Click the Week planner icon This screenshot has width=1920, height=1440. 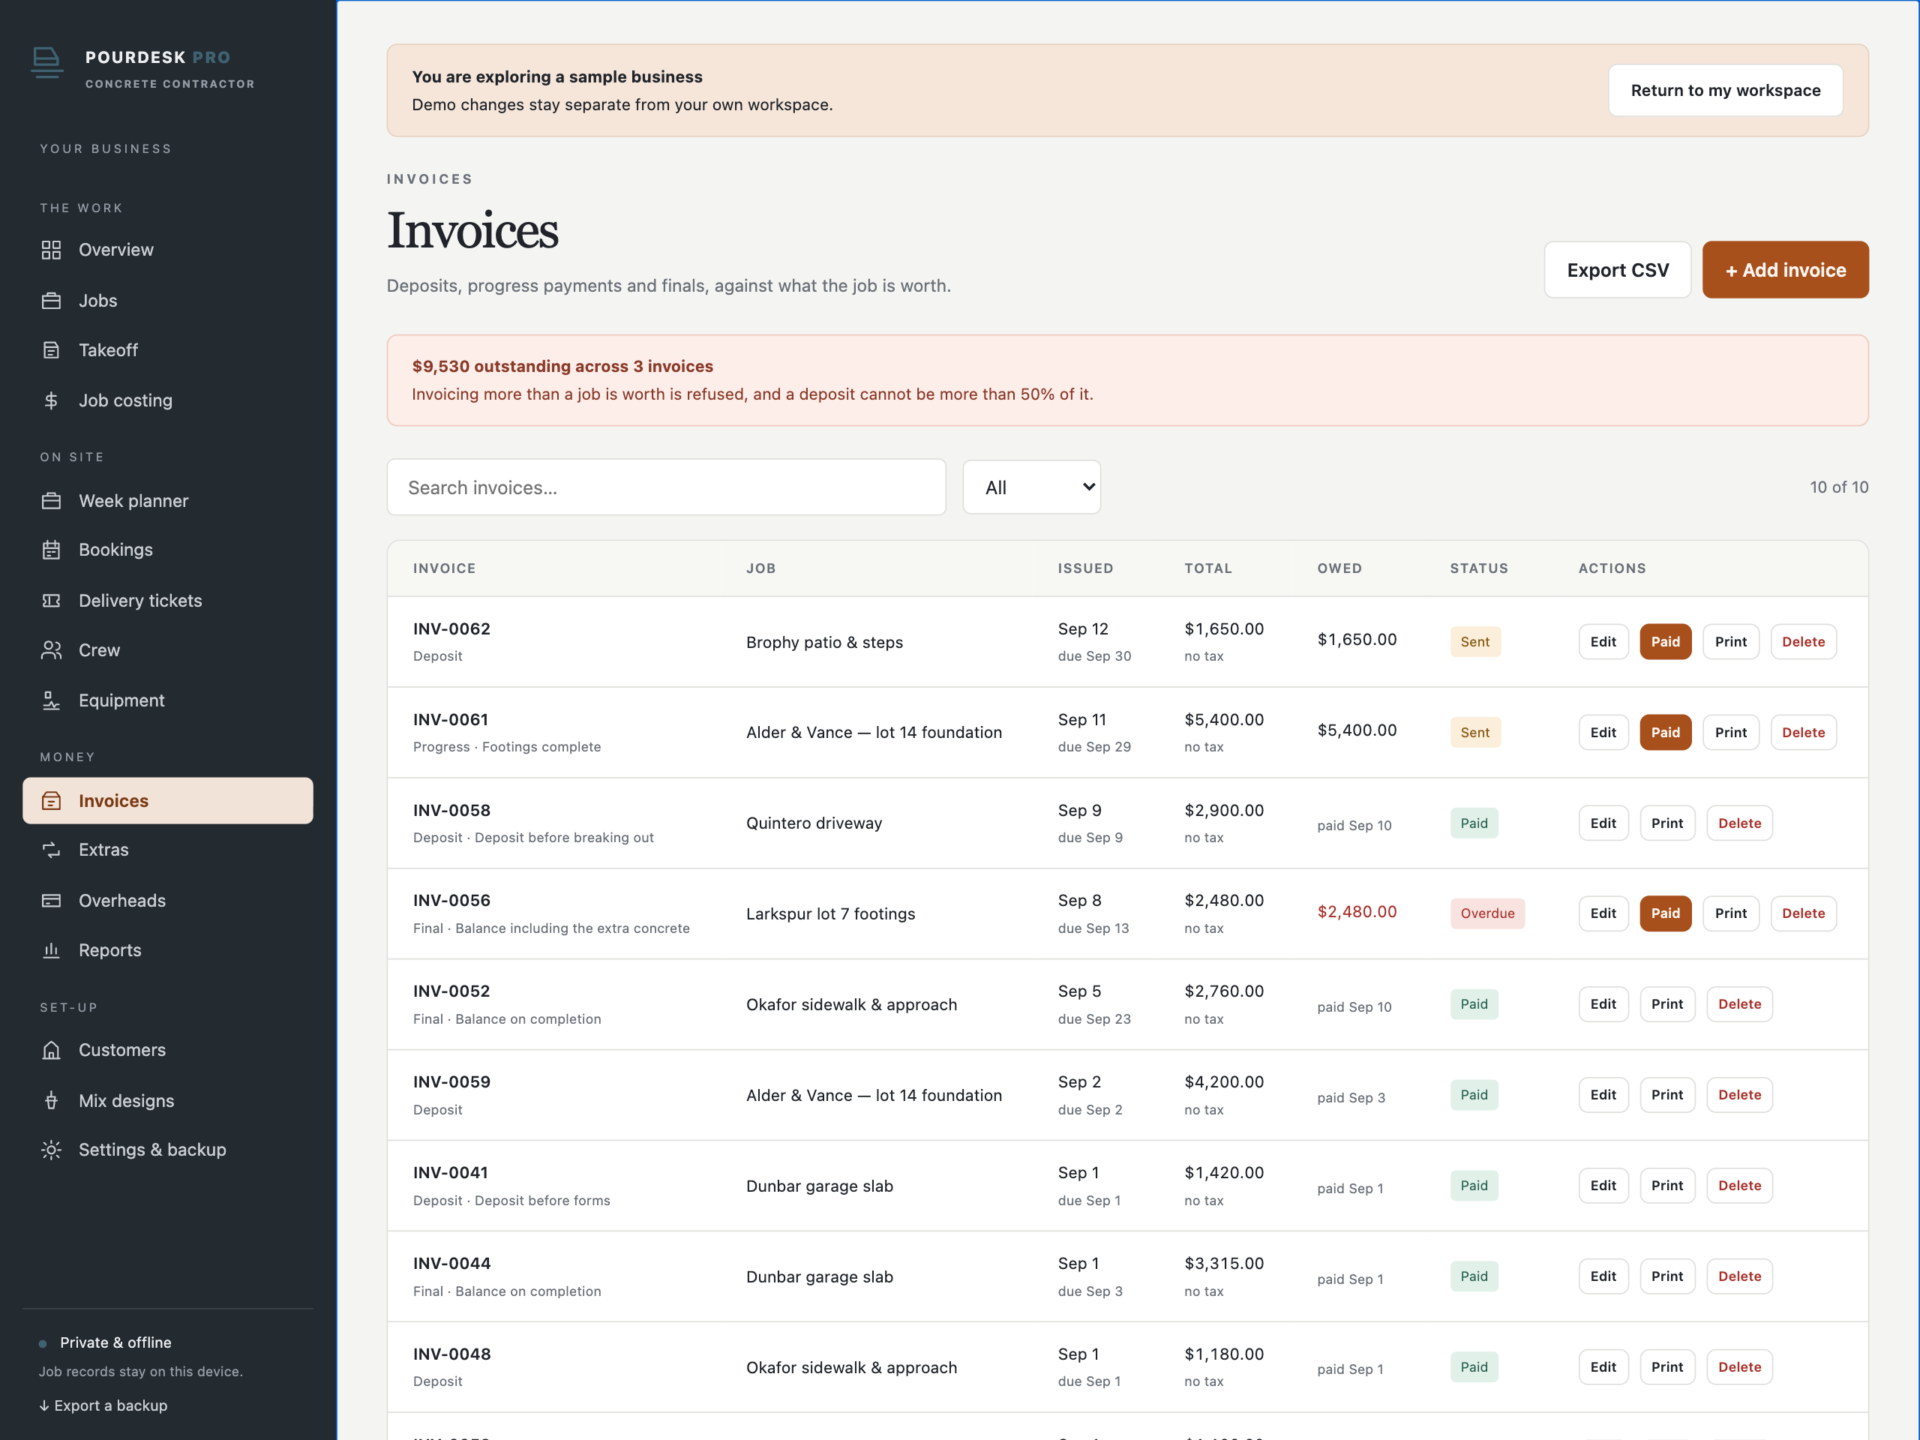pos(51,500)
